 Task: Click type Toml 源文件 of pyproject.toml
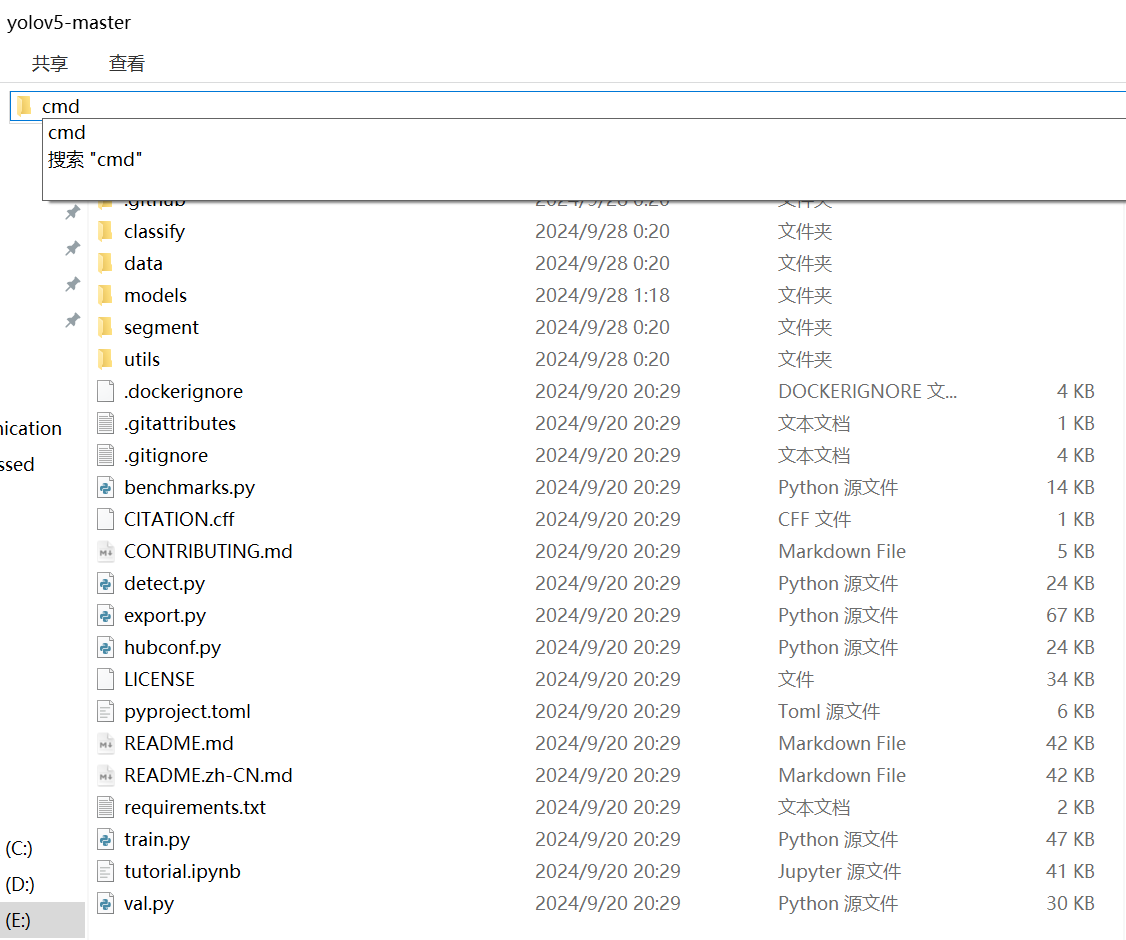pos(829,711)
